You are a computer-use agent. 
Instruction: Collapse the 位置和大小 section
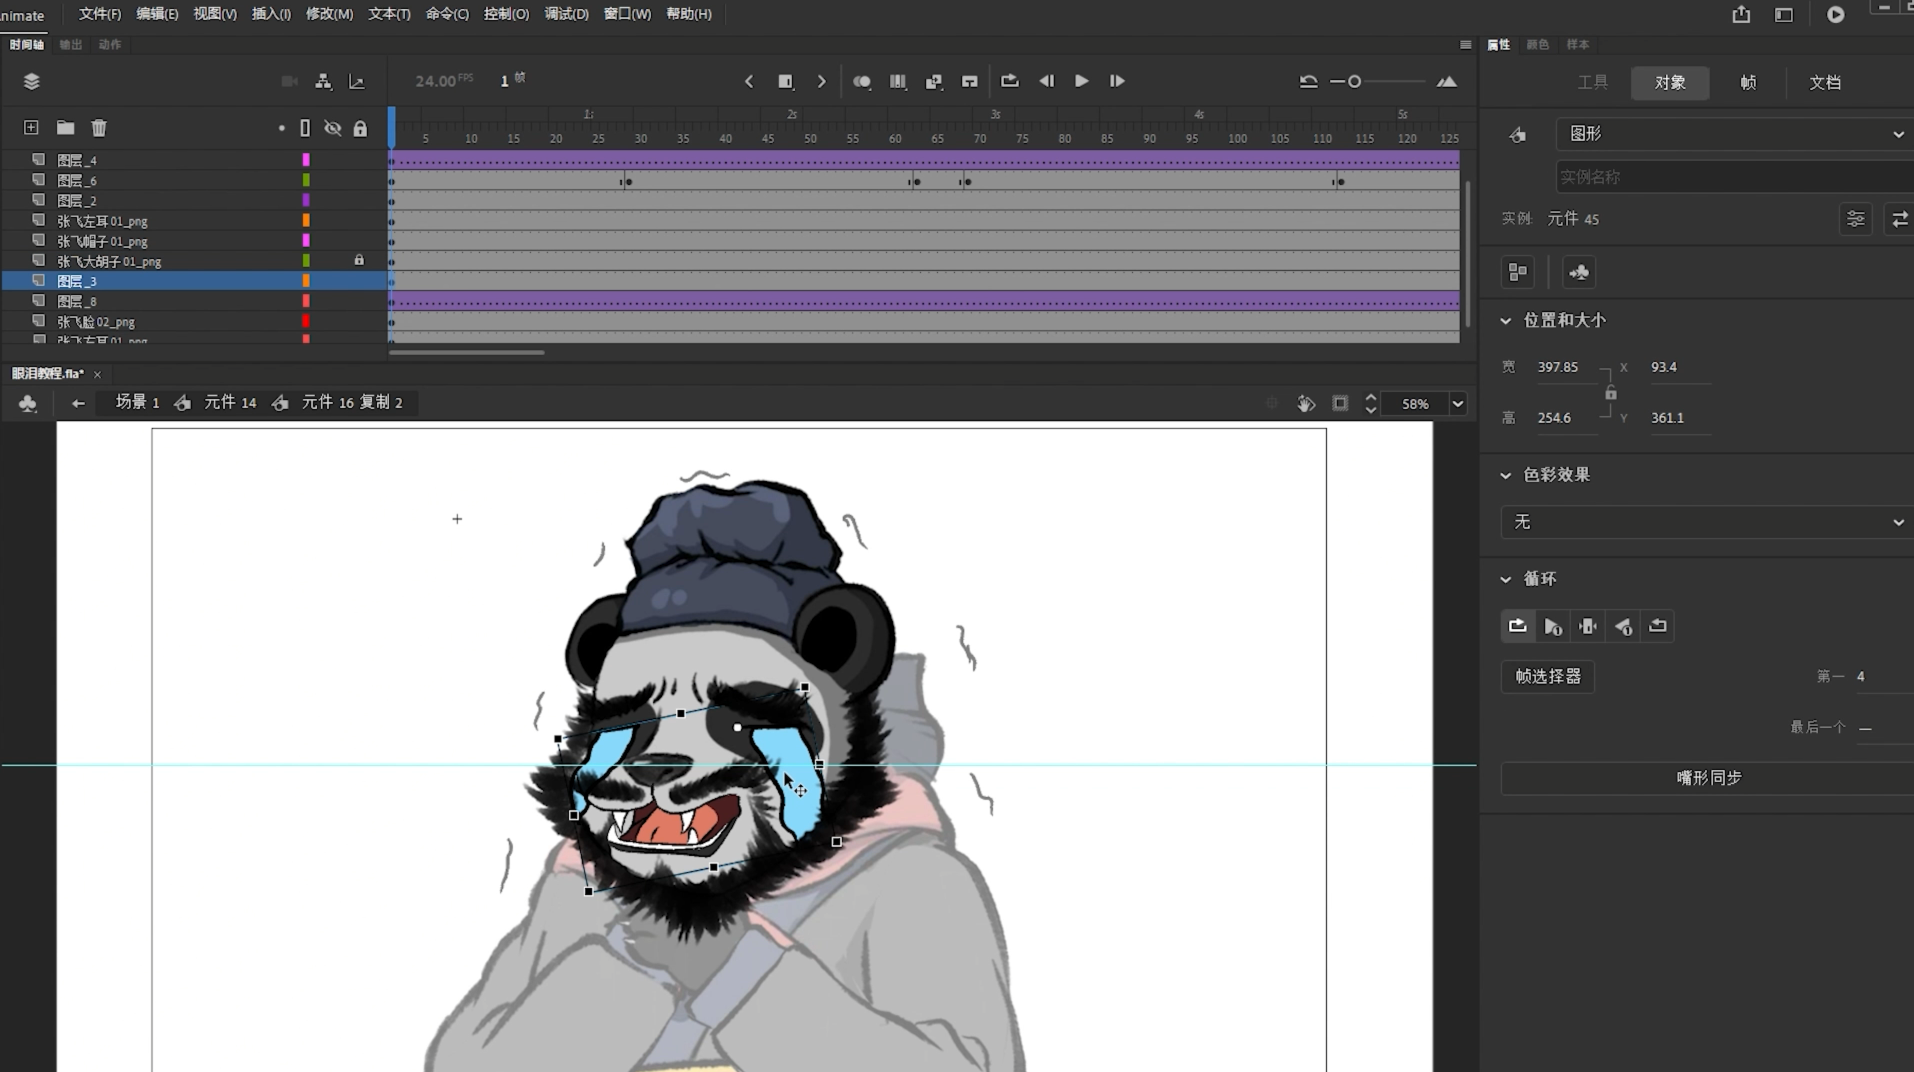click(1506, 321)
